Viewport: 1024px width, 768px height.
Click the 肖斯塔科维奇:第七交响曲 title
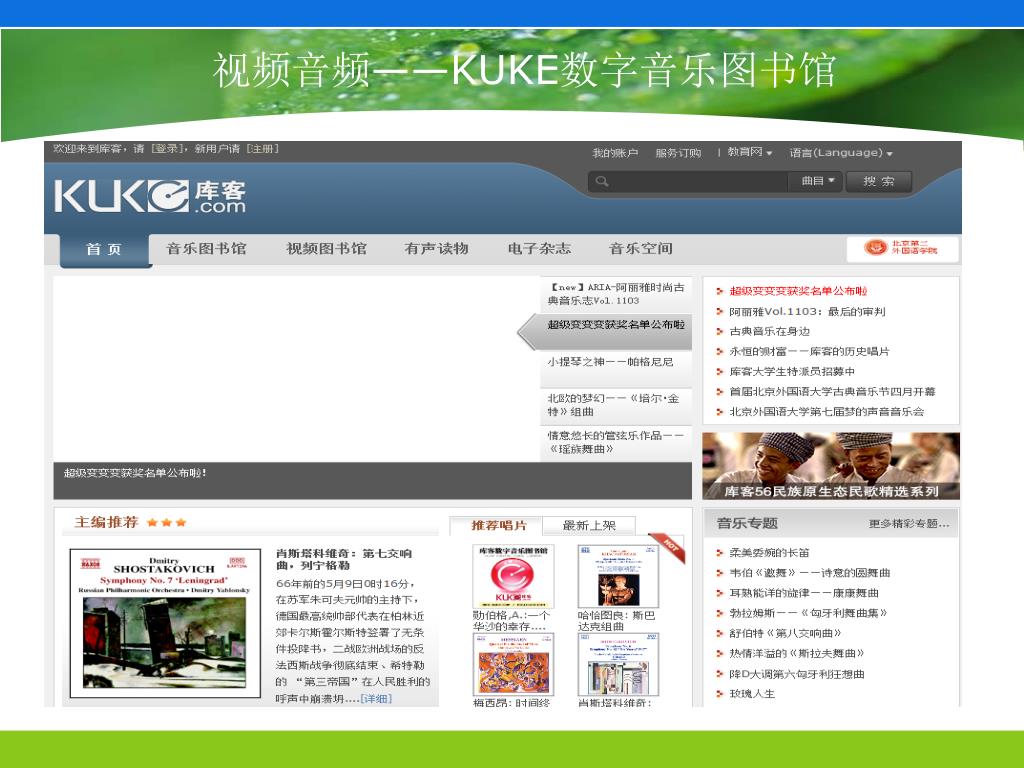click(x=344, y=560)
